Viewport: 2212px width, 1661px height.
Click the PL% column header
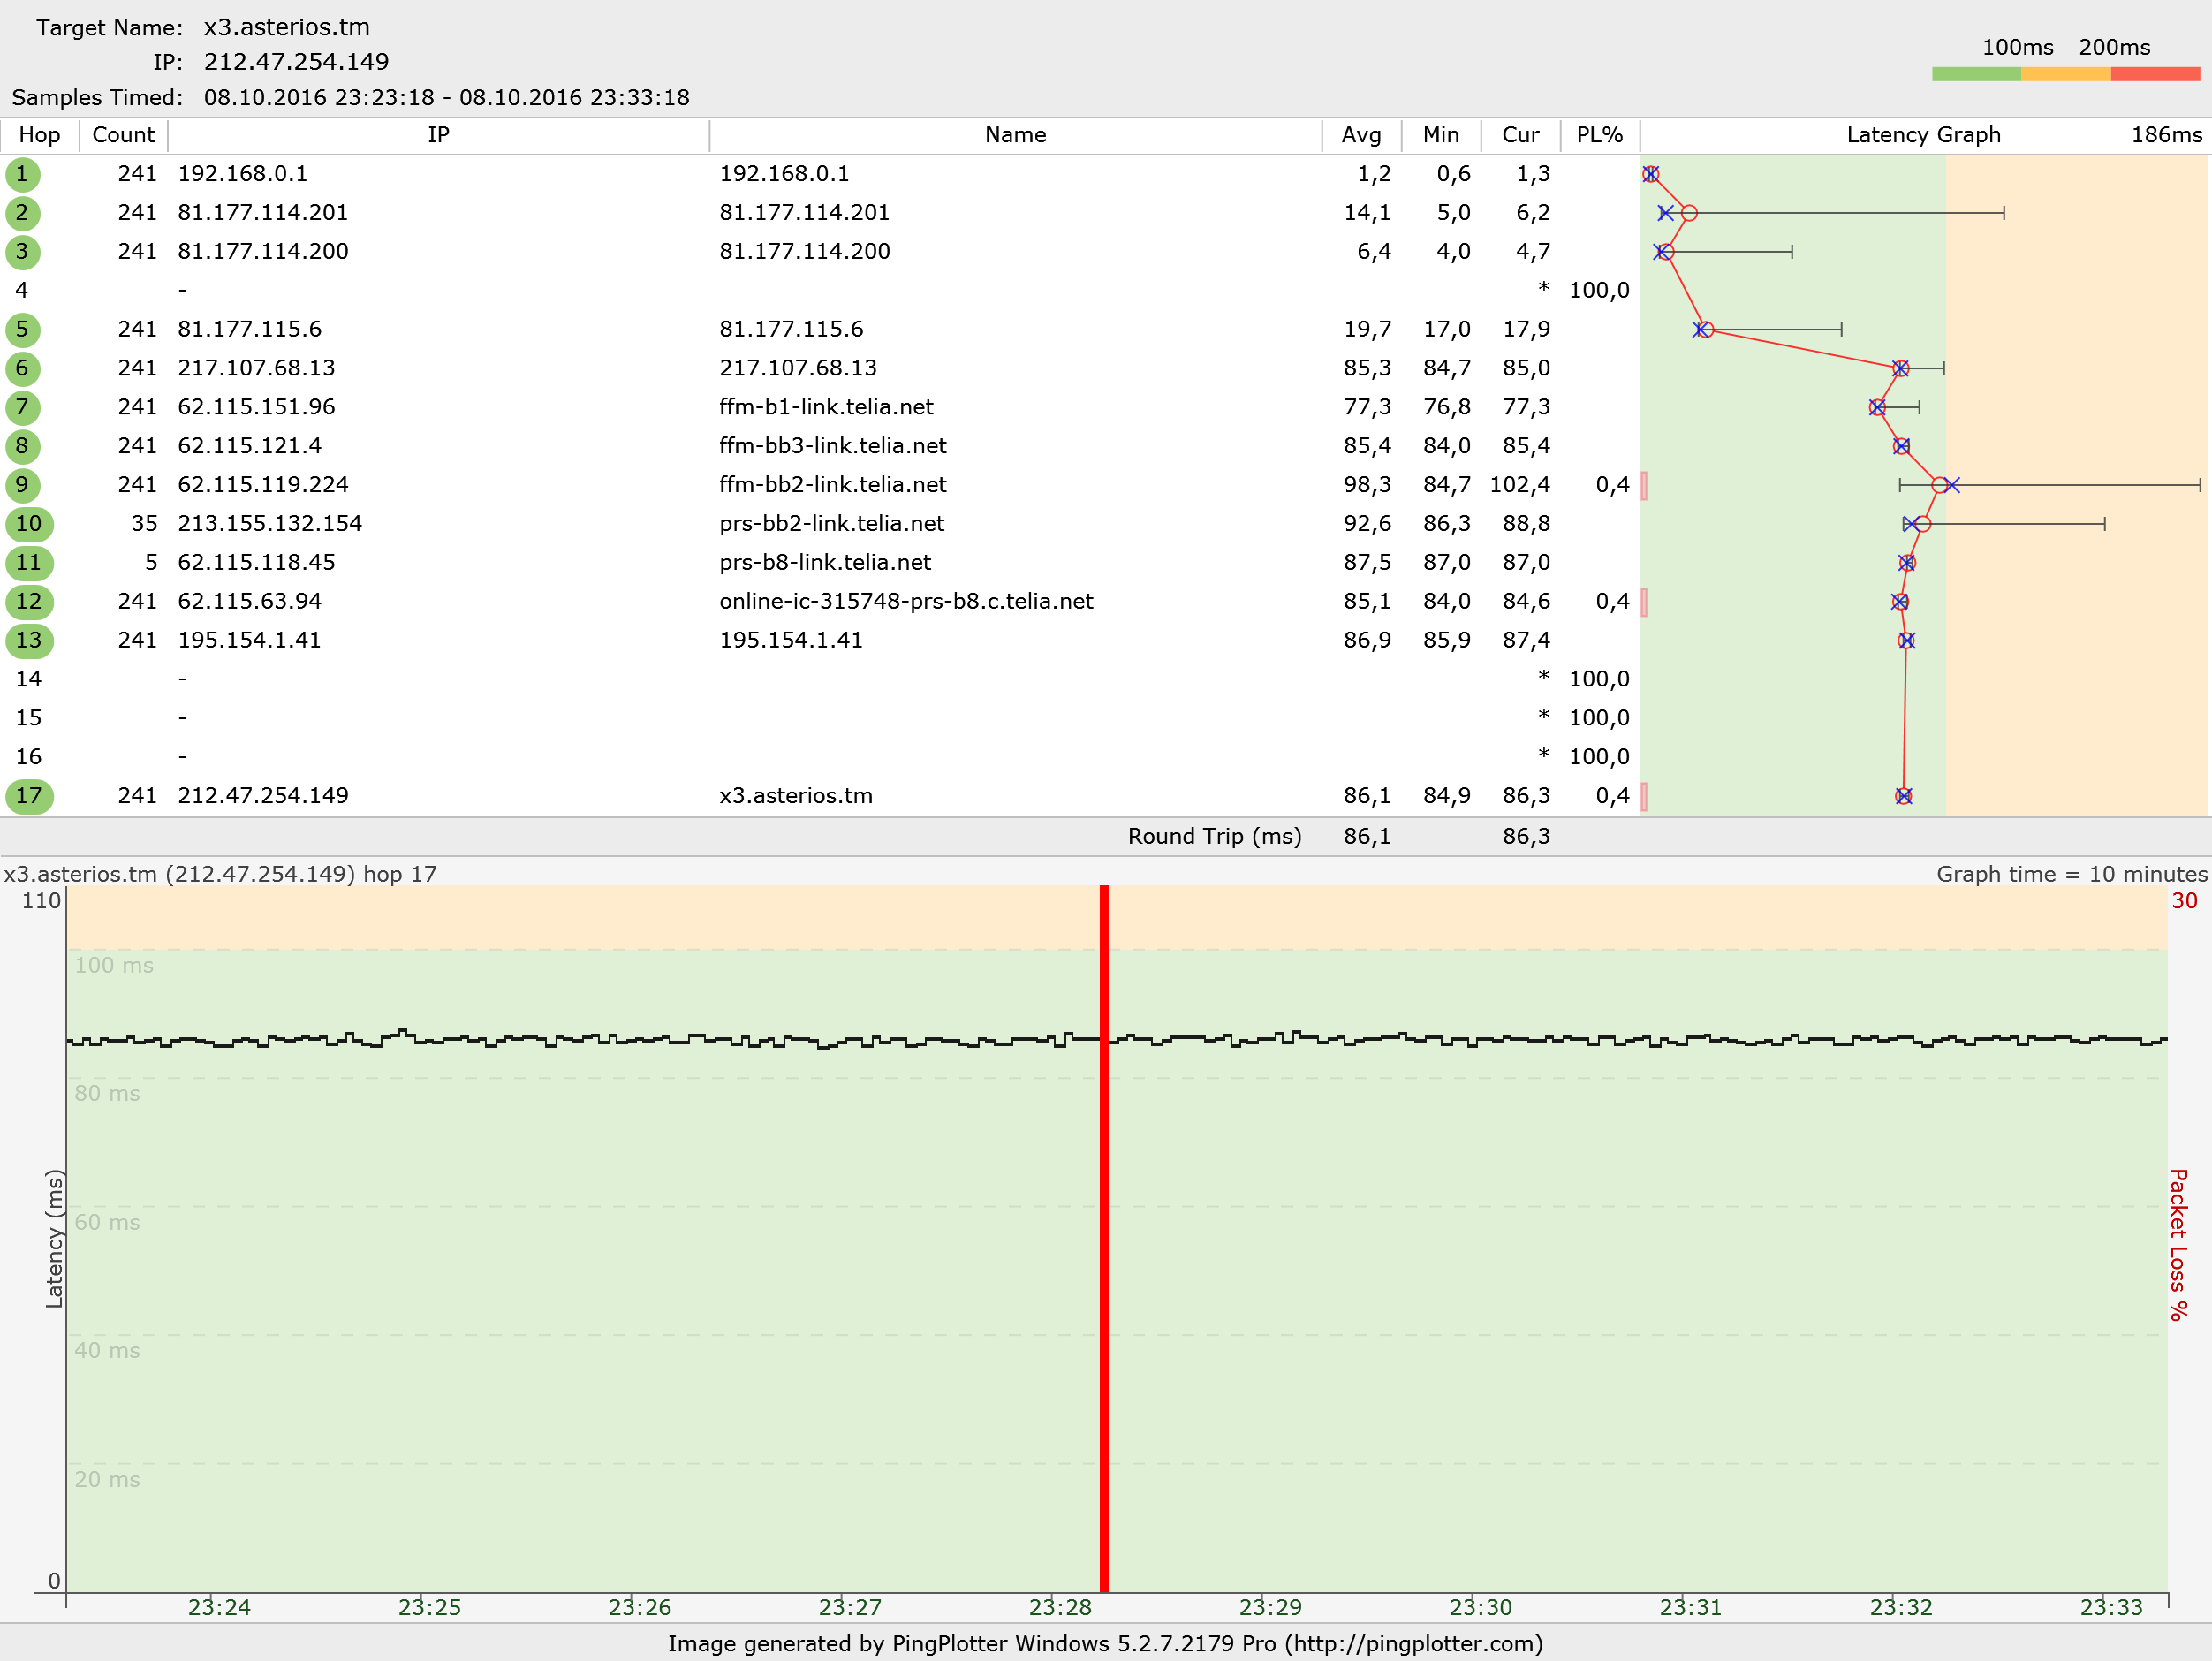pos(1599,135)
